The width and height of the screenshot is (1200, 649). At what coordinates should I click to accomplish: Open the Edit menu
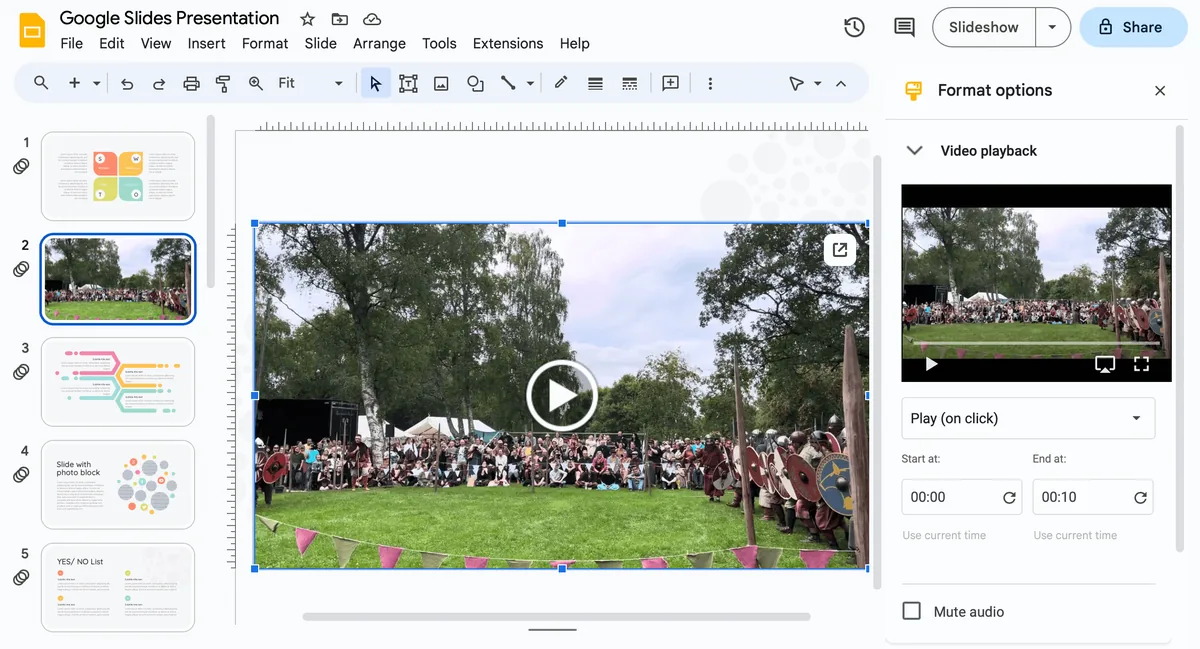pos(112,43)
